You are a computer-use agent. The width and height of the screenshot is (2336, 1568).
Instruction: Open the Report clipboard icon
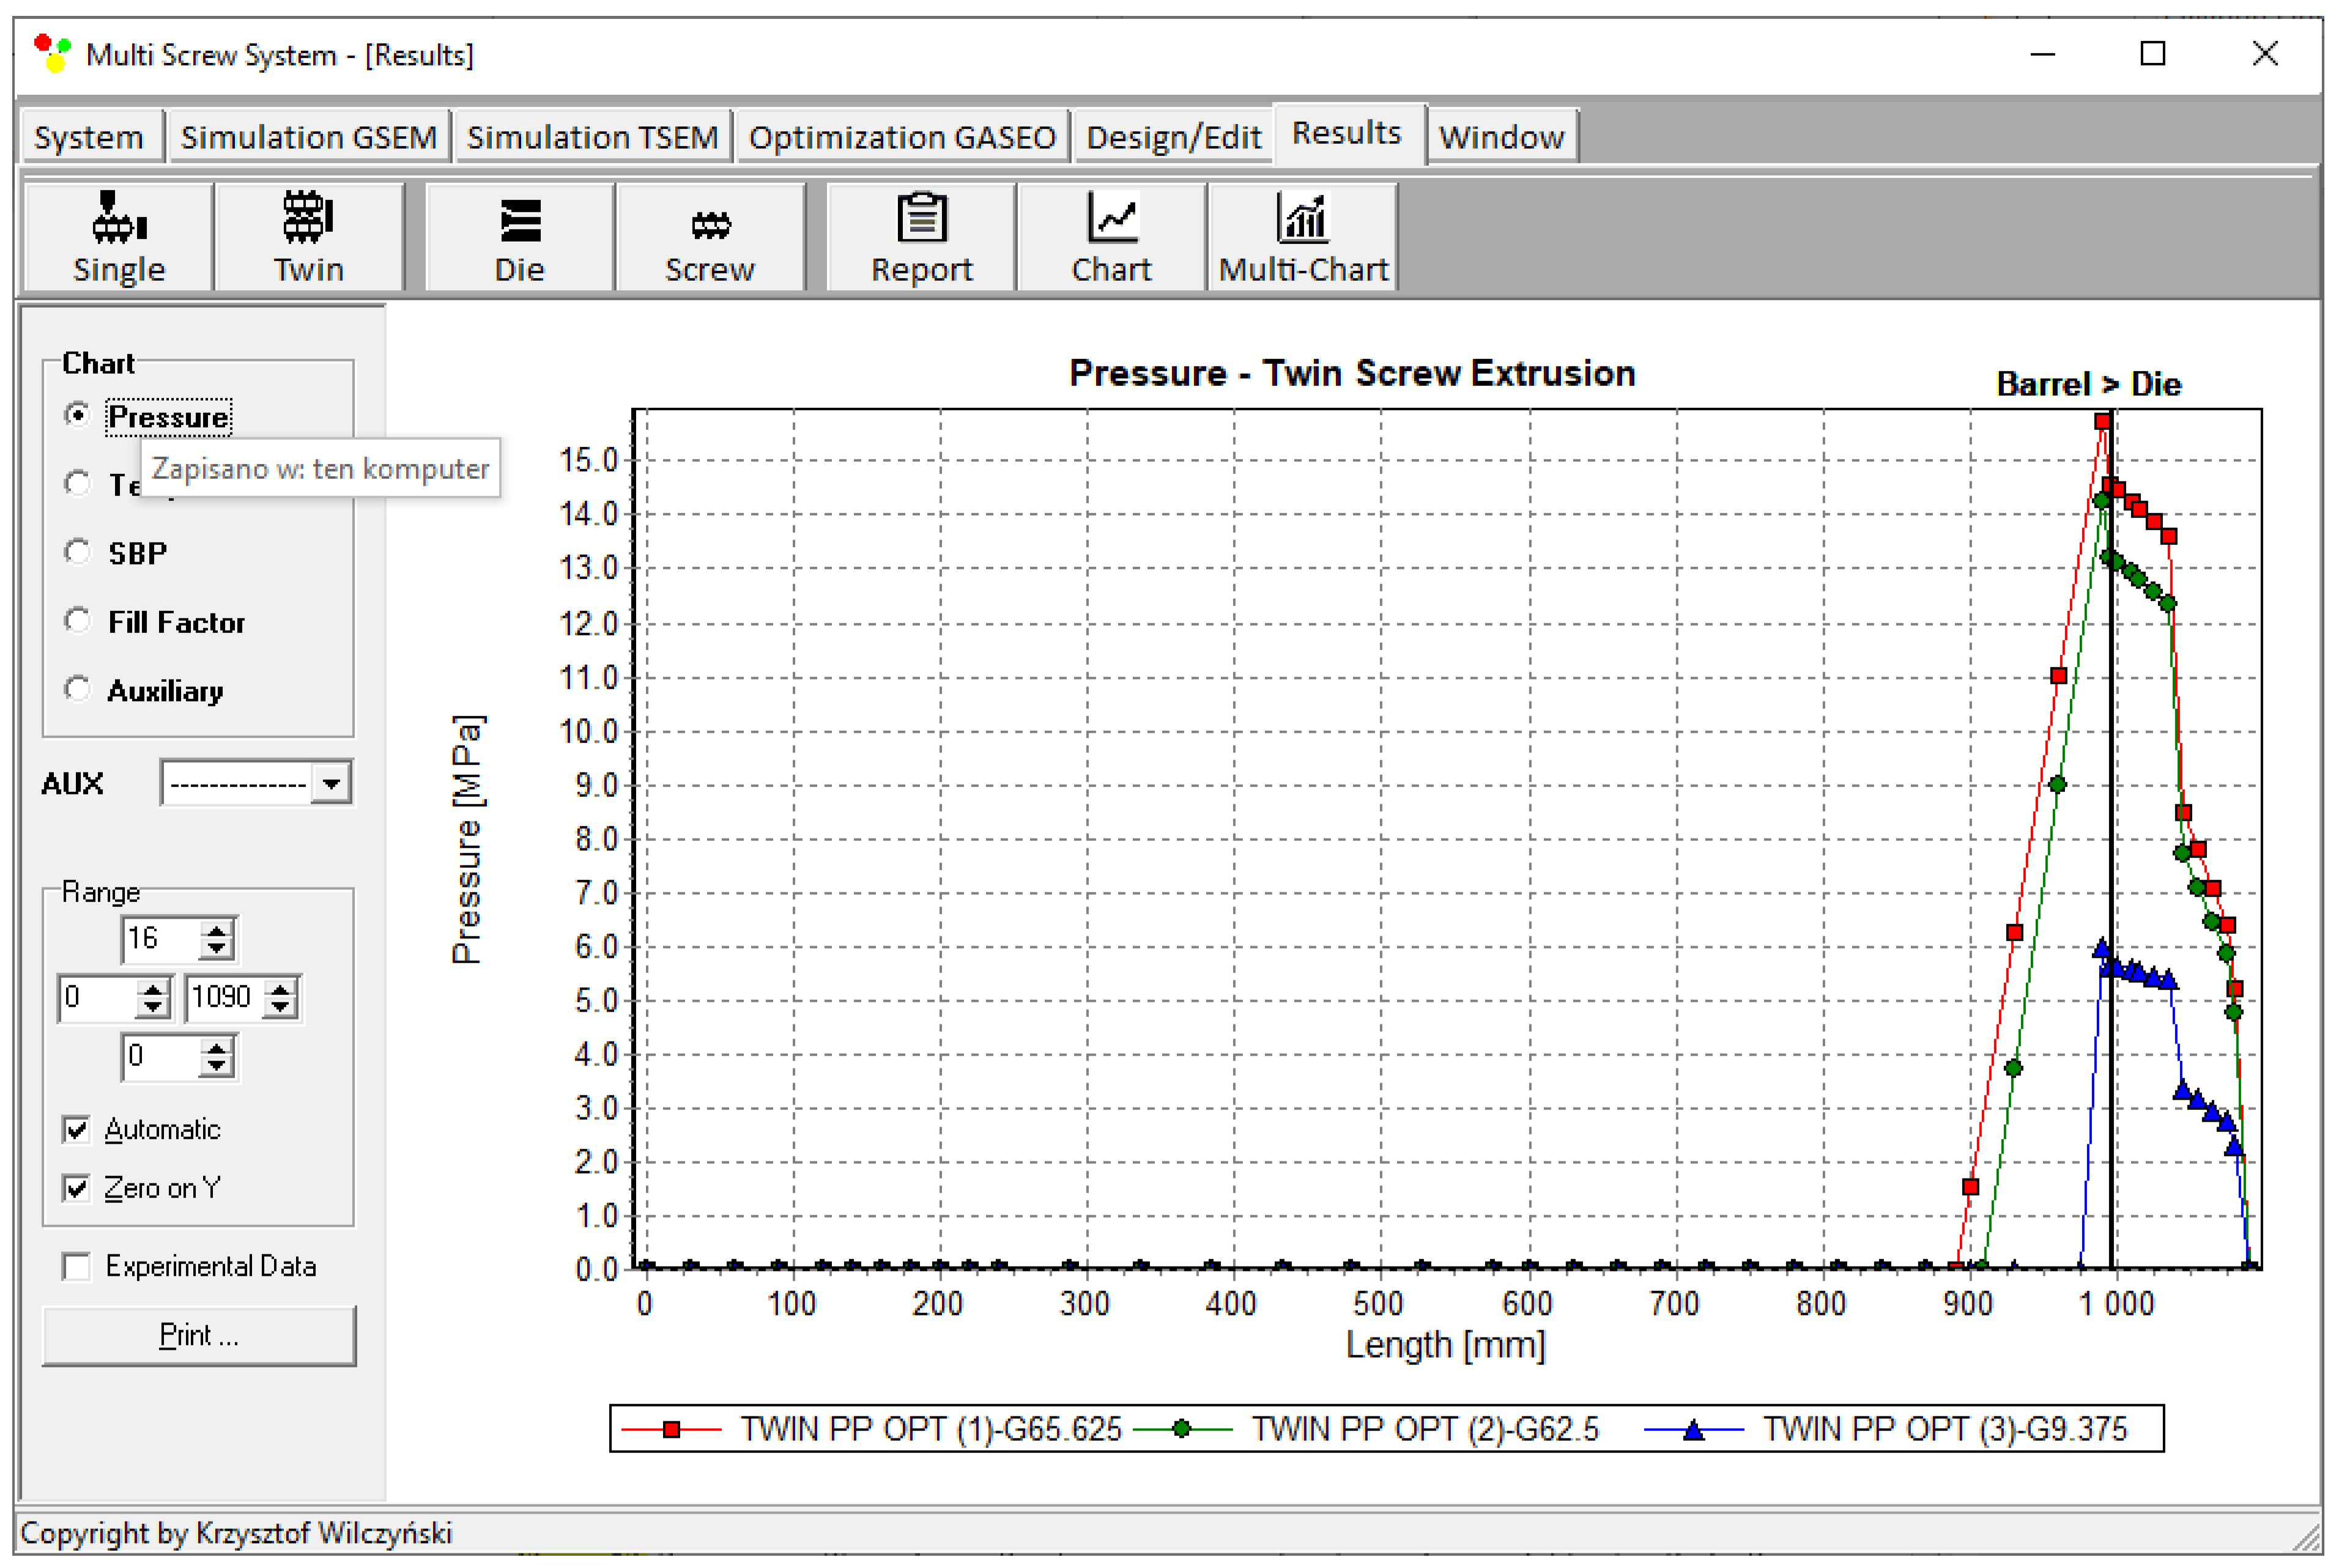(x=921, y=237)
